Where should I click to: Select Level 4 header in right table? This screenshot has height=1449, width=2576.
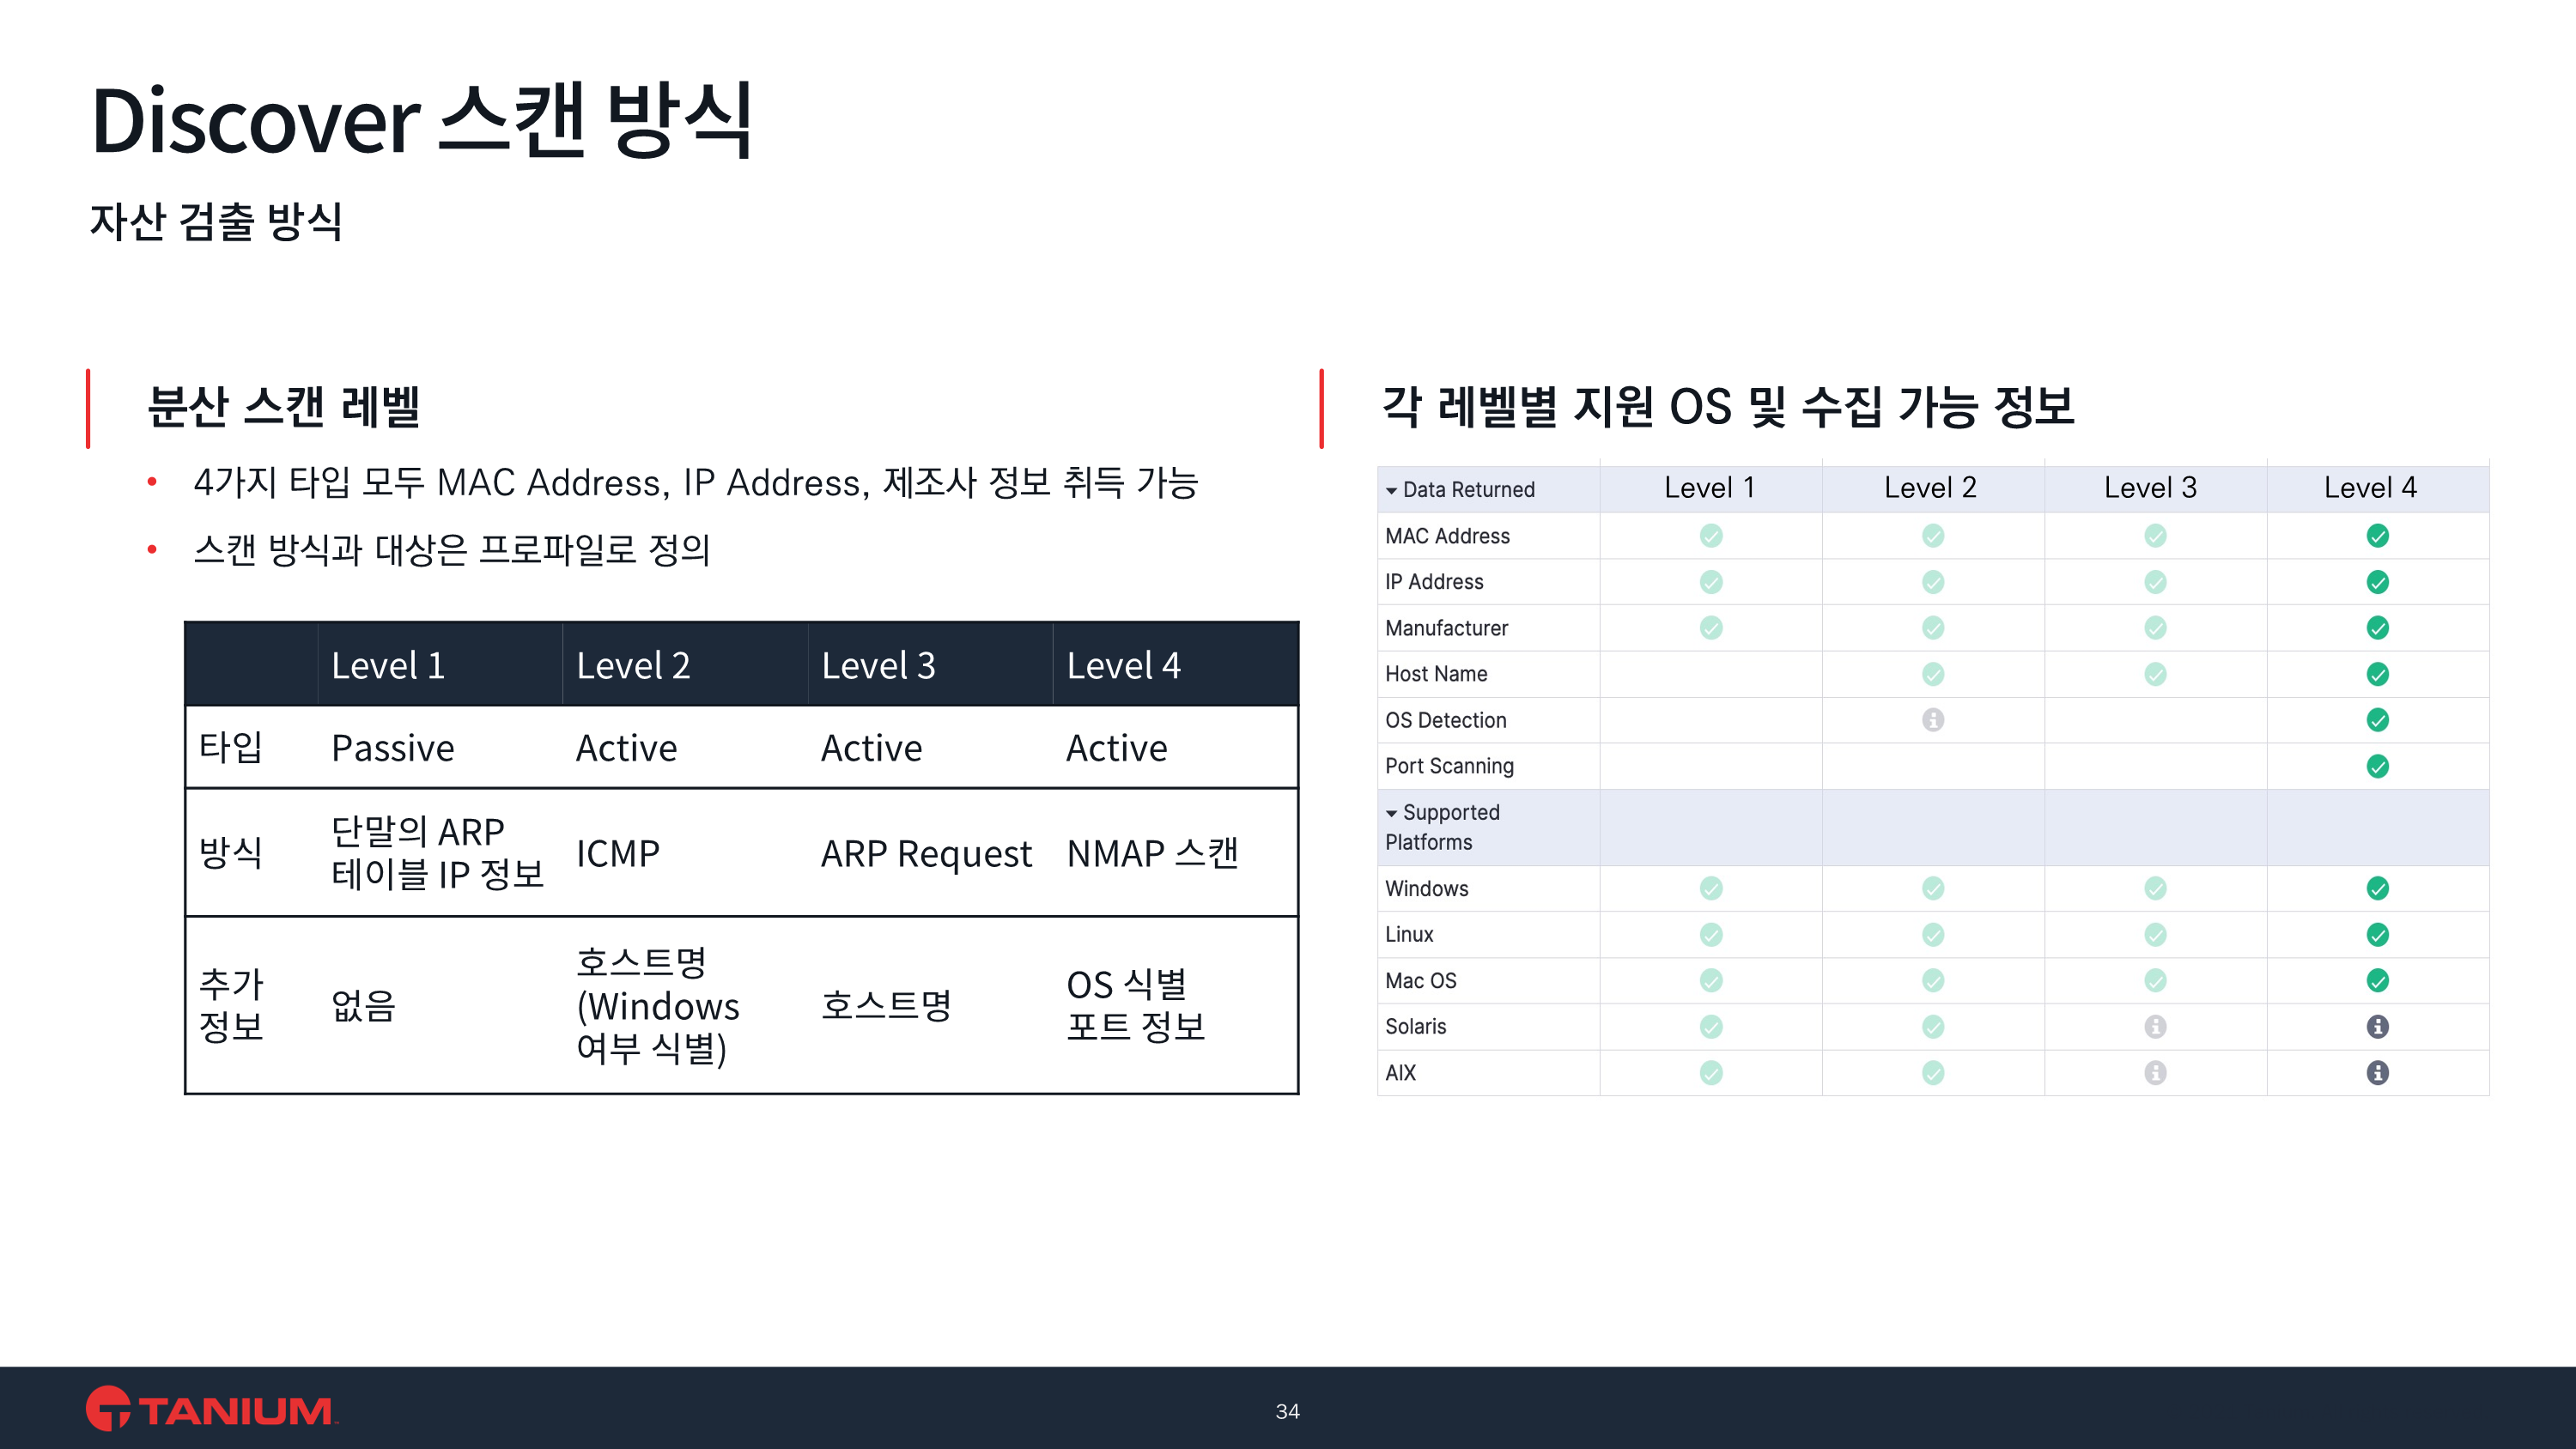[x=2369, y=487]
